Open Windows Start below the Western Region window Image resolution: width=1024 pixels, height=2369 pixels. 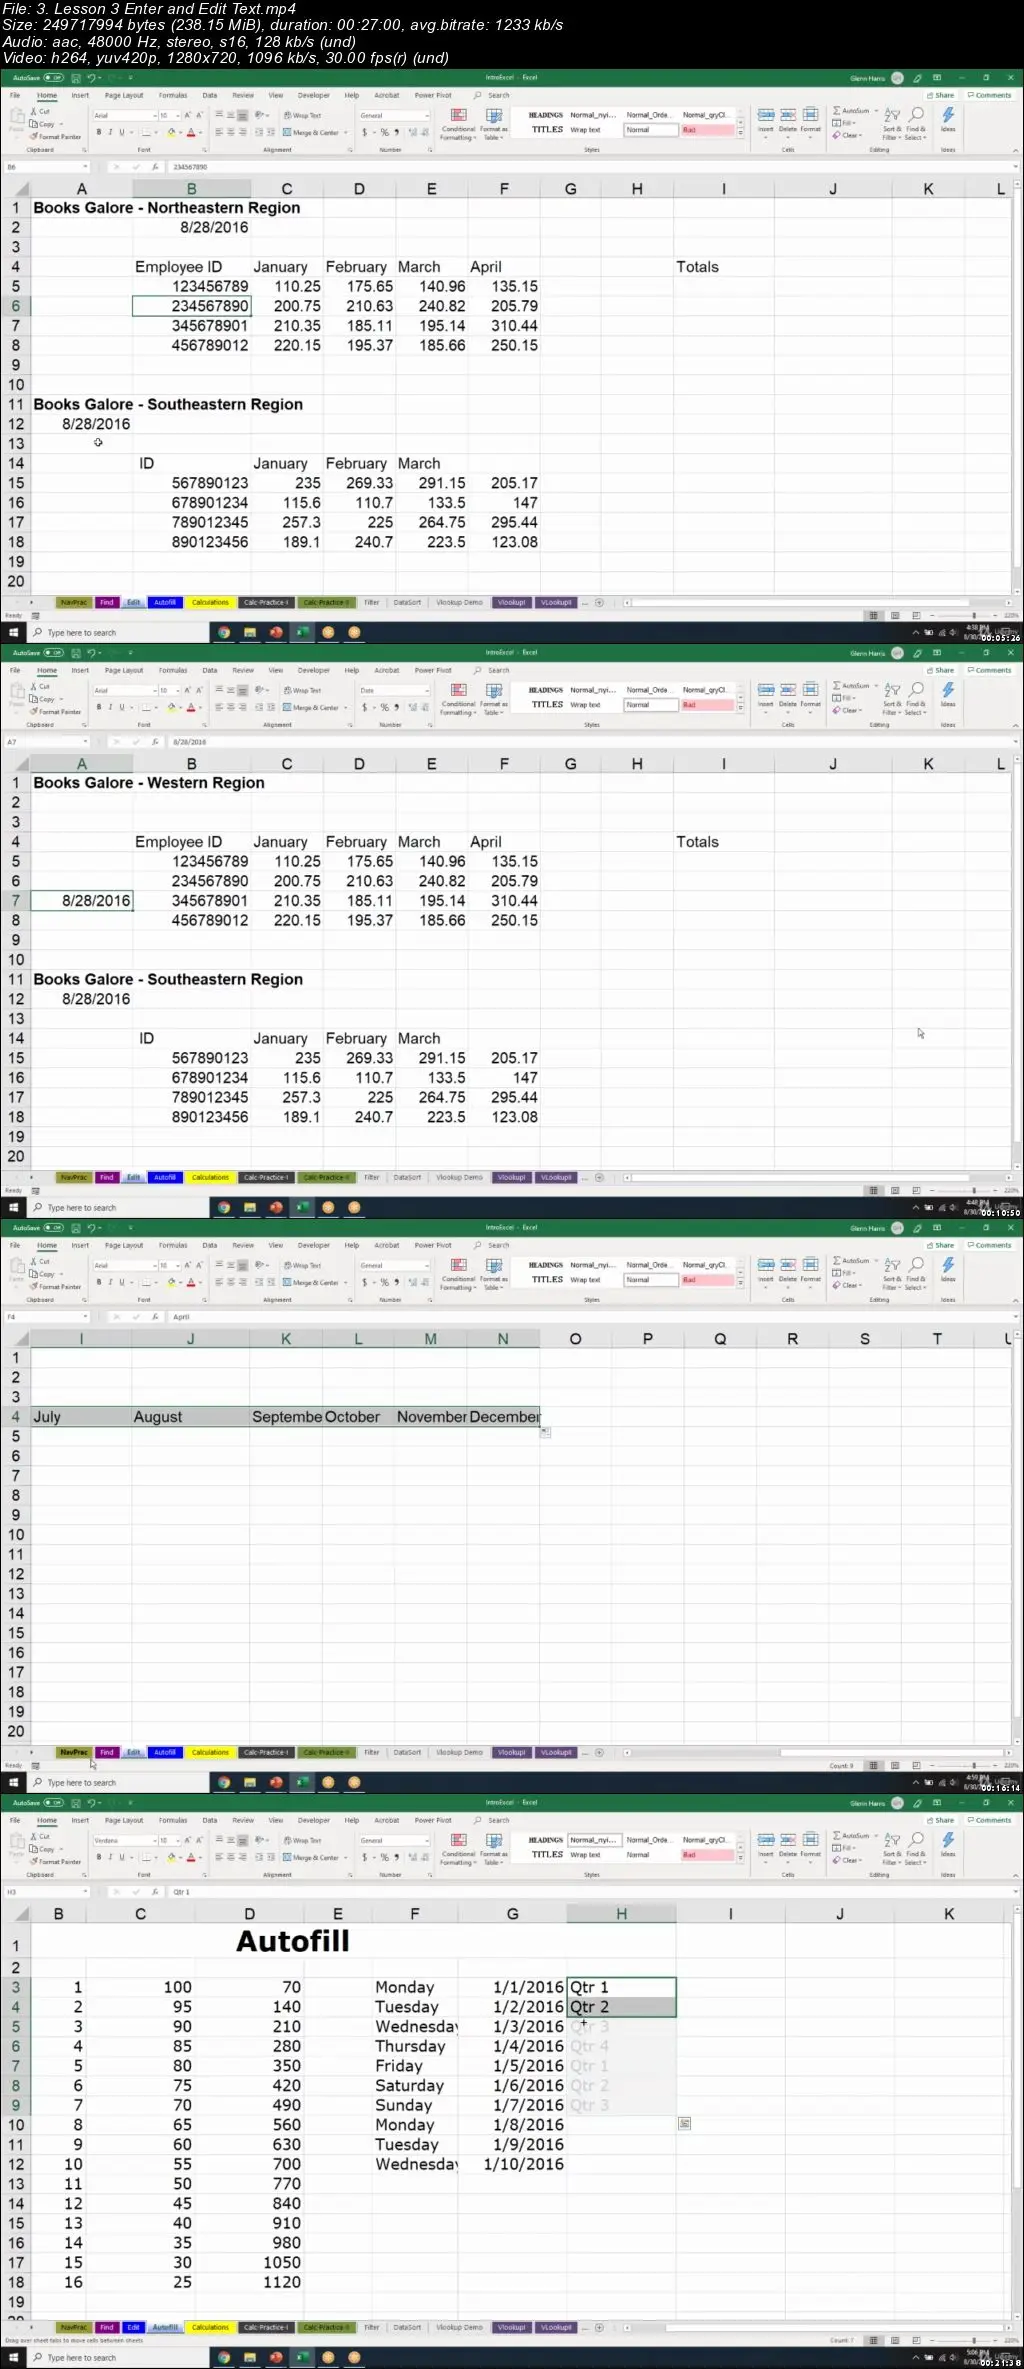pyautogui.click(x=14, y=1208)
